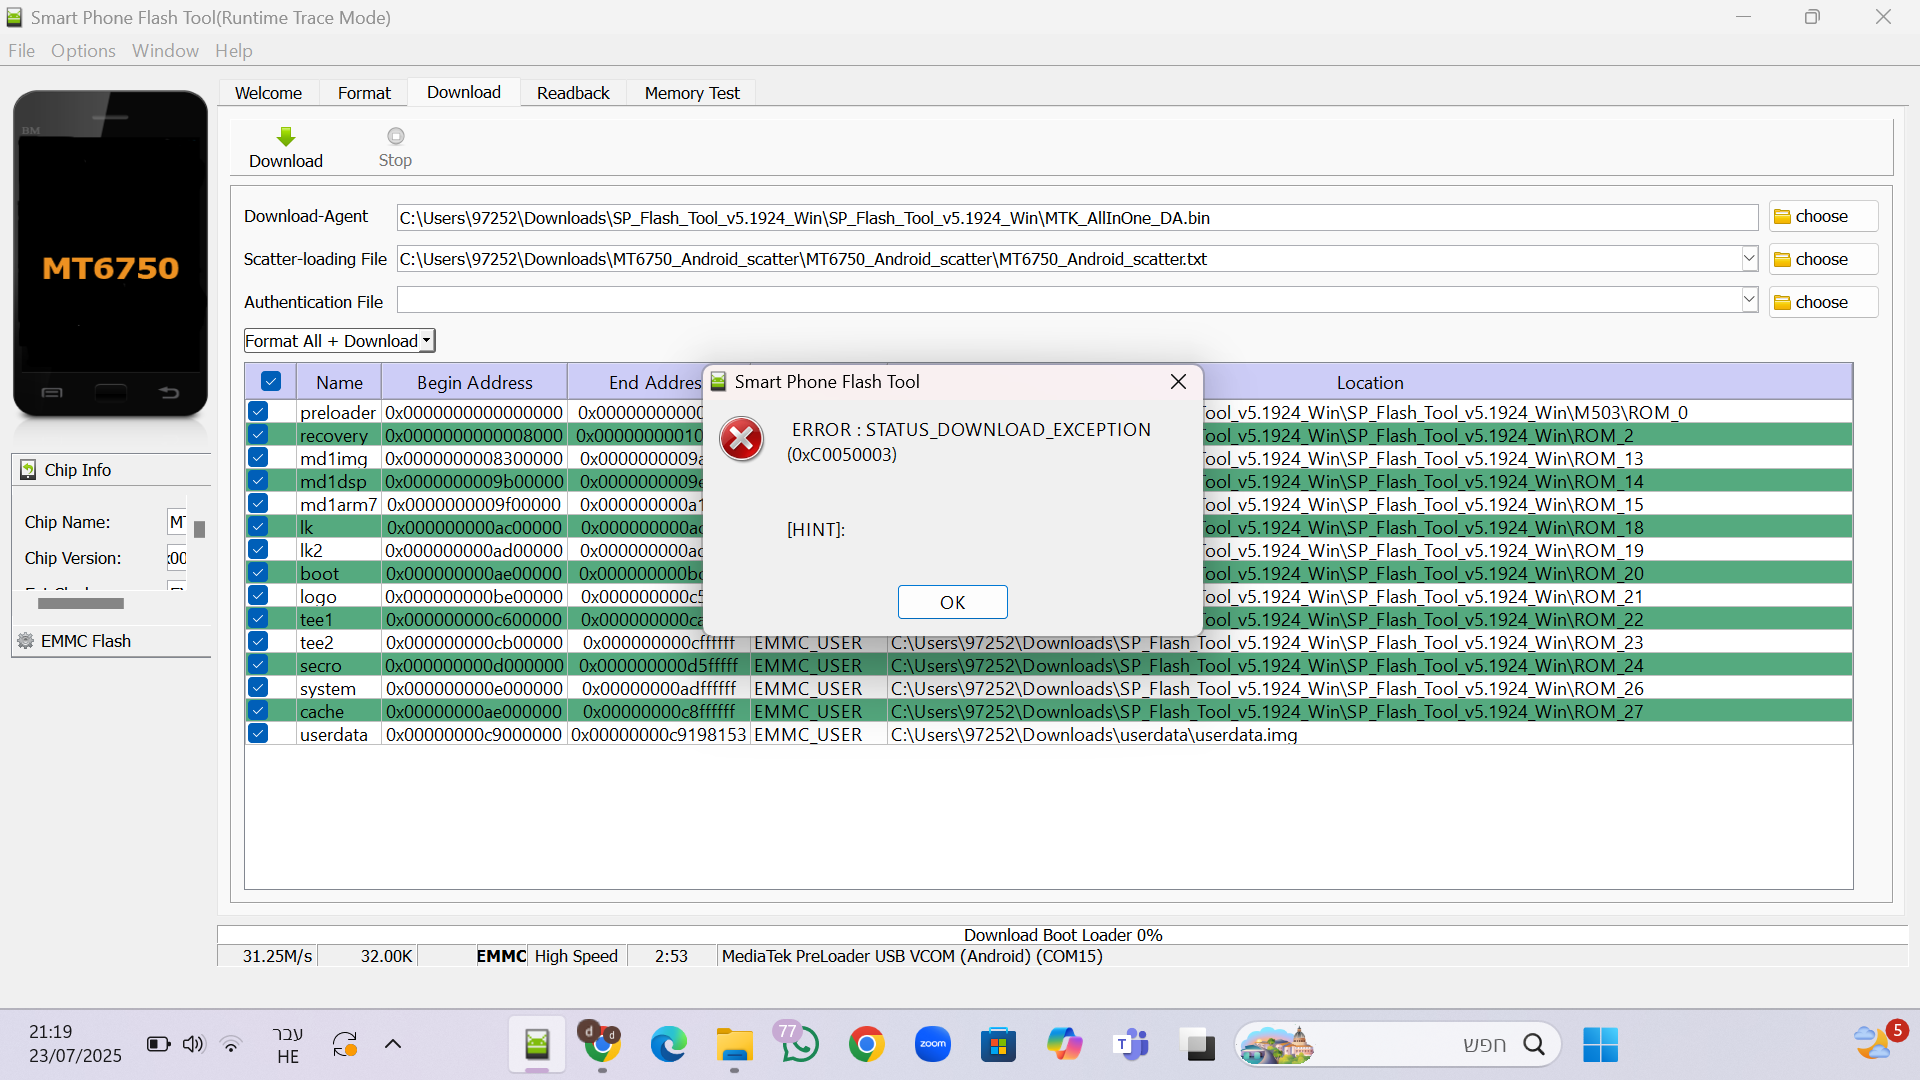Click the Begin Address column header
Image resolution: width=1920 pixels, height=1080 pixels.
(x=474, y=383)
